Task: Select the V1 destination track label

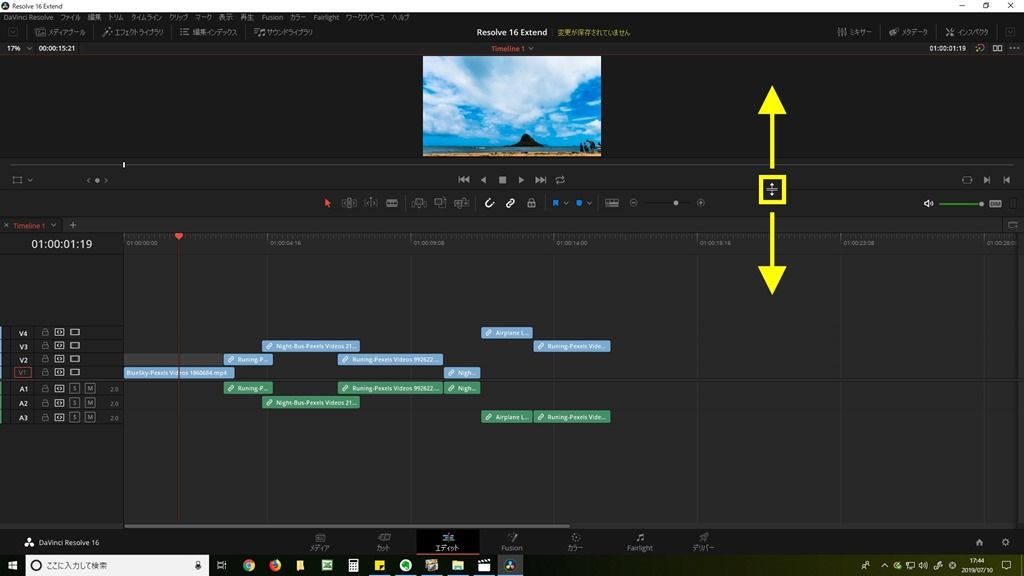Action: click(22, 372)
